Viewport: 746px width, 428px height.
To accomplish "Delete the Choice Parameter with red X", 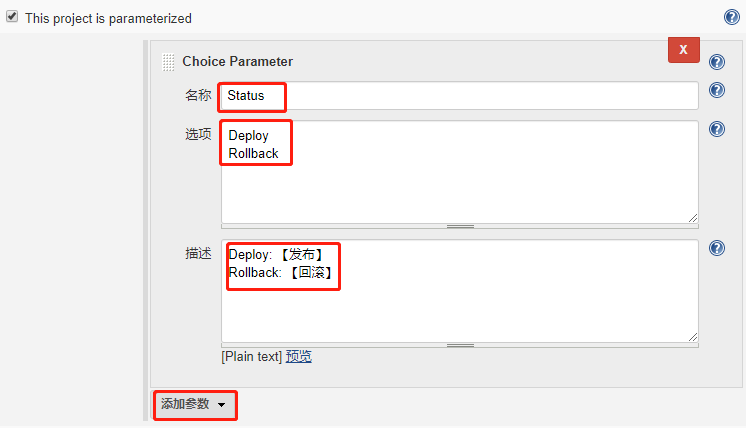I will click(684, 49).
